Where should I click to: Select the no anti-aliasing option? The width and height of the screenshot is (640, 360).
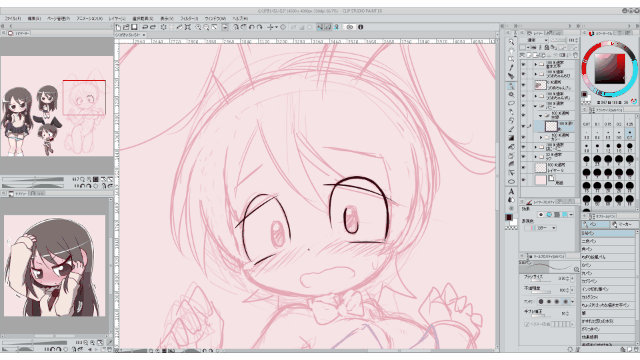pos(541,302)
